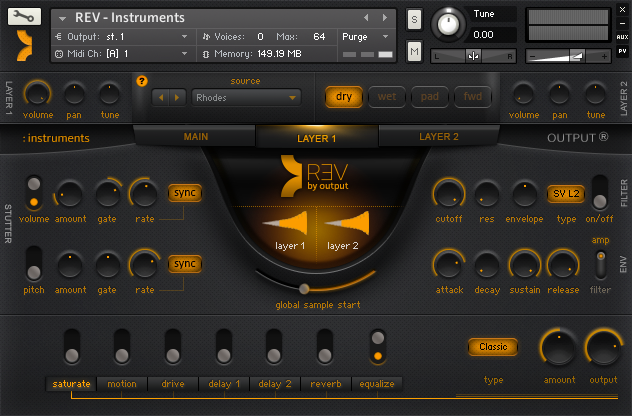Select the delay 1 effect tab
This screenshot has width=632, height=416.
(x=224, y=384)
